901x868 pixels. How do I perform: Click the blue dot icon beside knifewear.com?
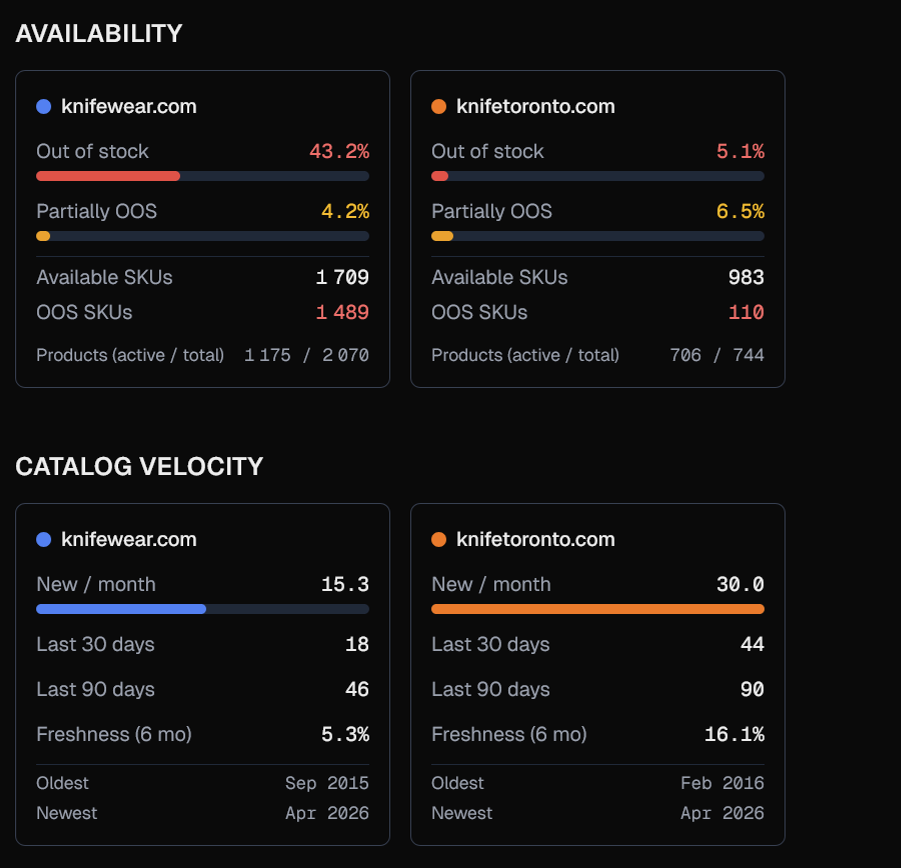(x=43, y=106)
